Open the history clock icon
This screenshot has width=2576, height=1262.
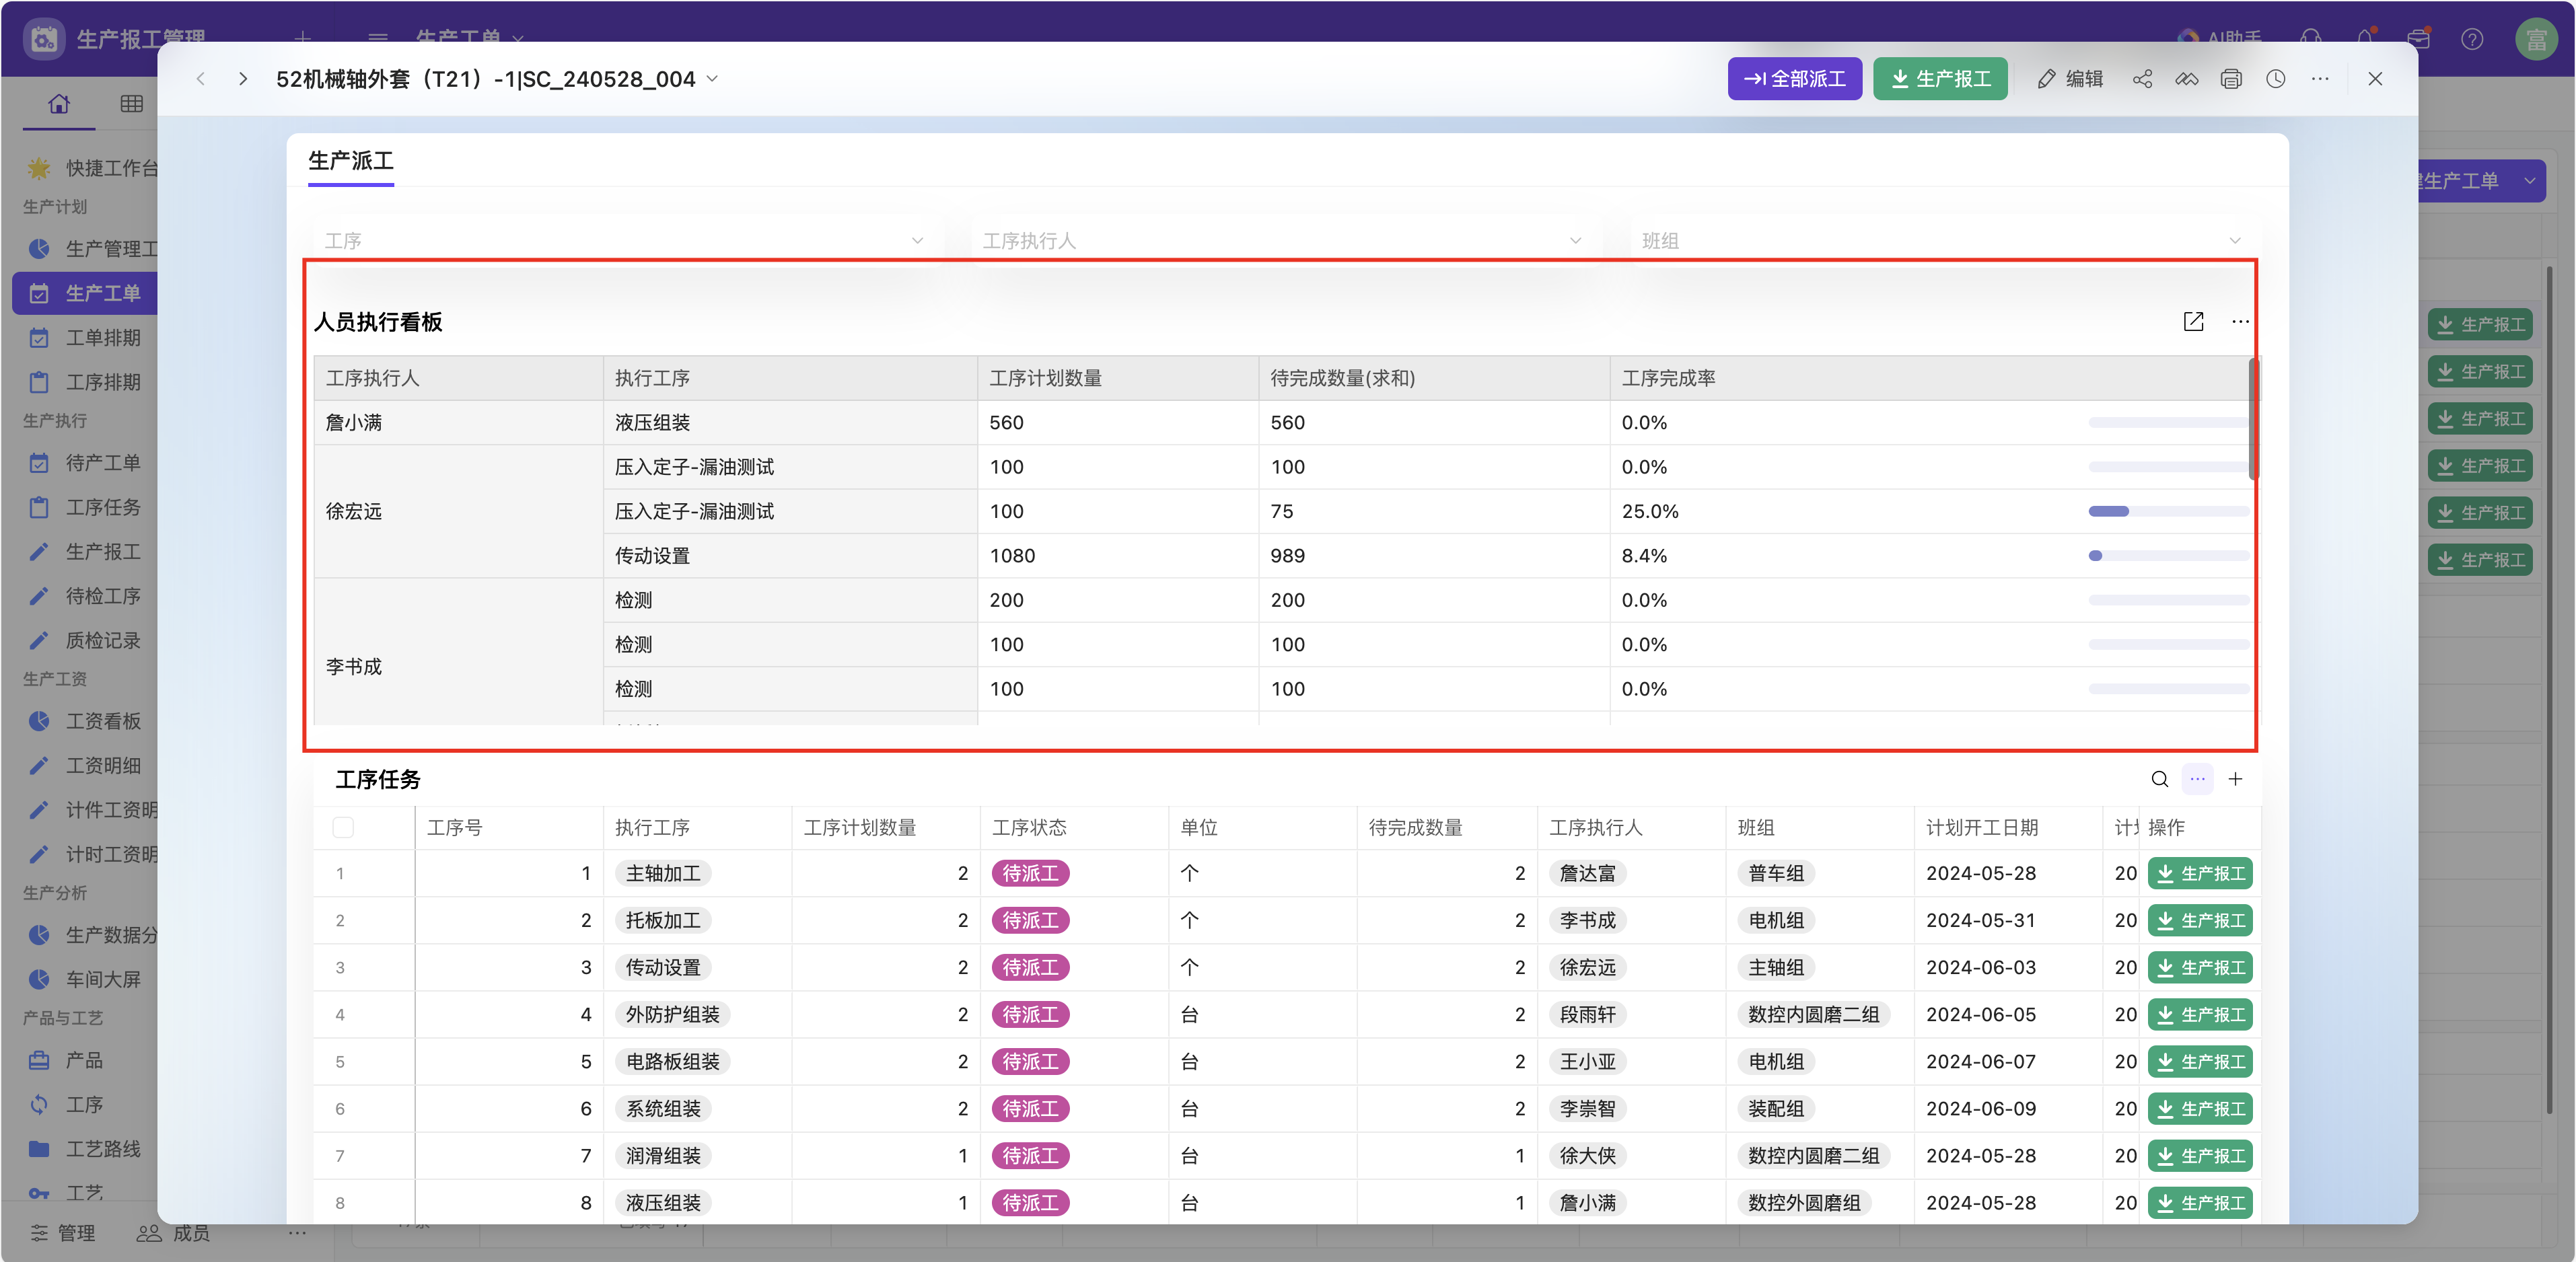pyautogui.click(x=2276, y=79)
